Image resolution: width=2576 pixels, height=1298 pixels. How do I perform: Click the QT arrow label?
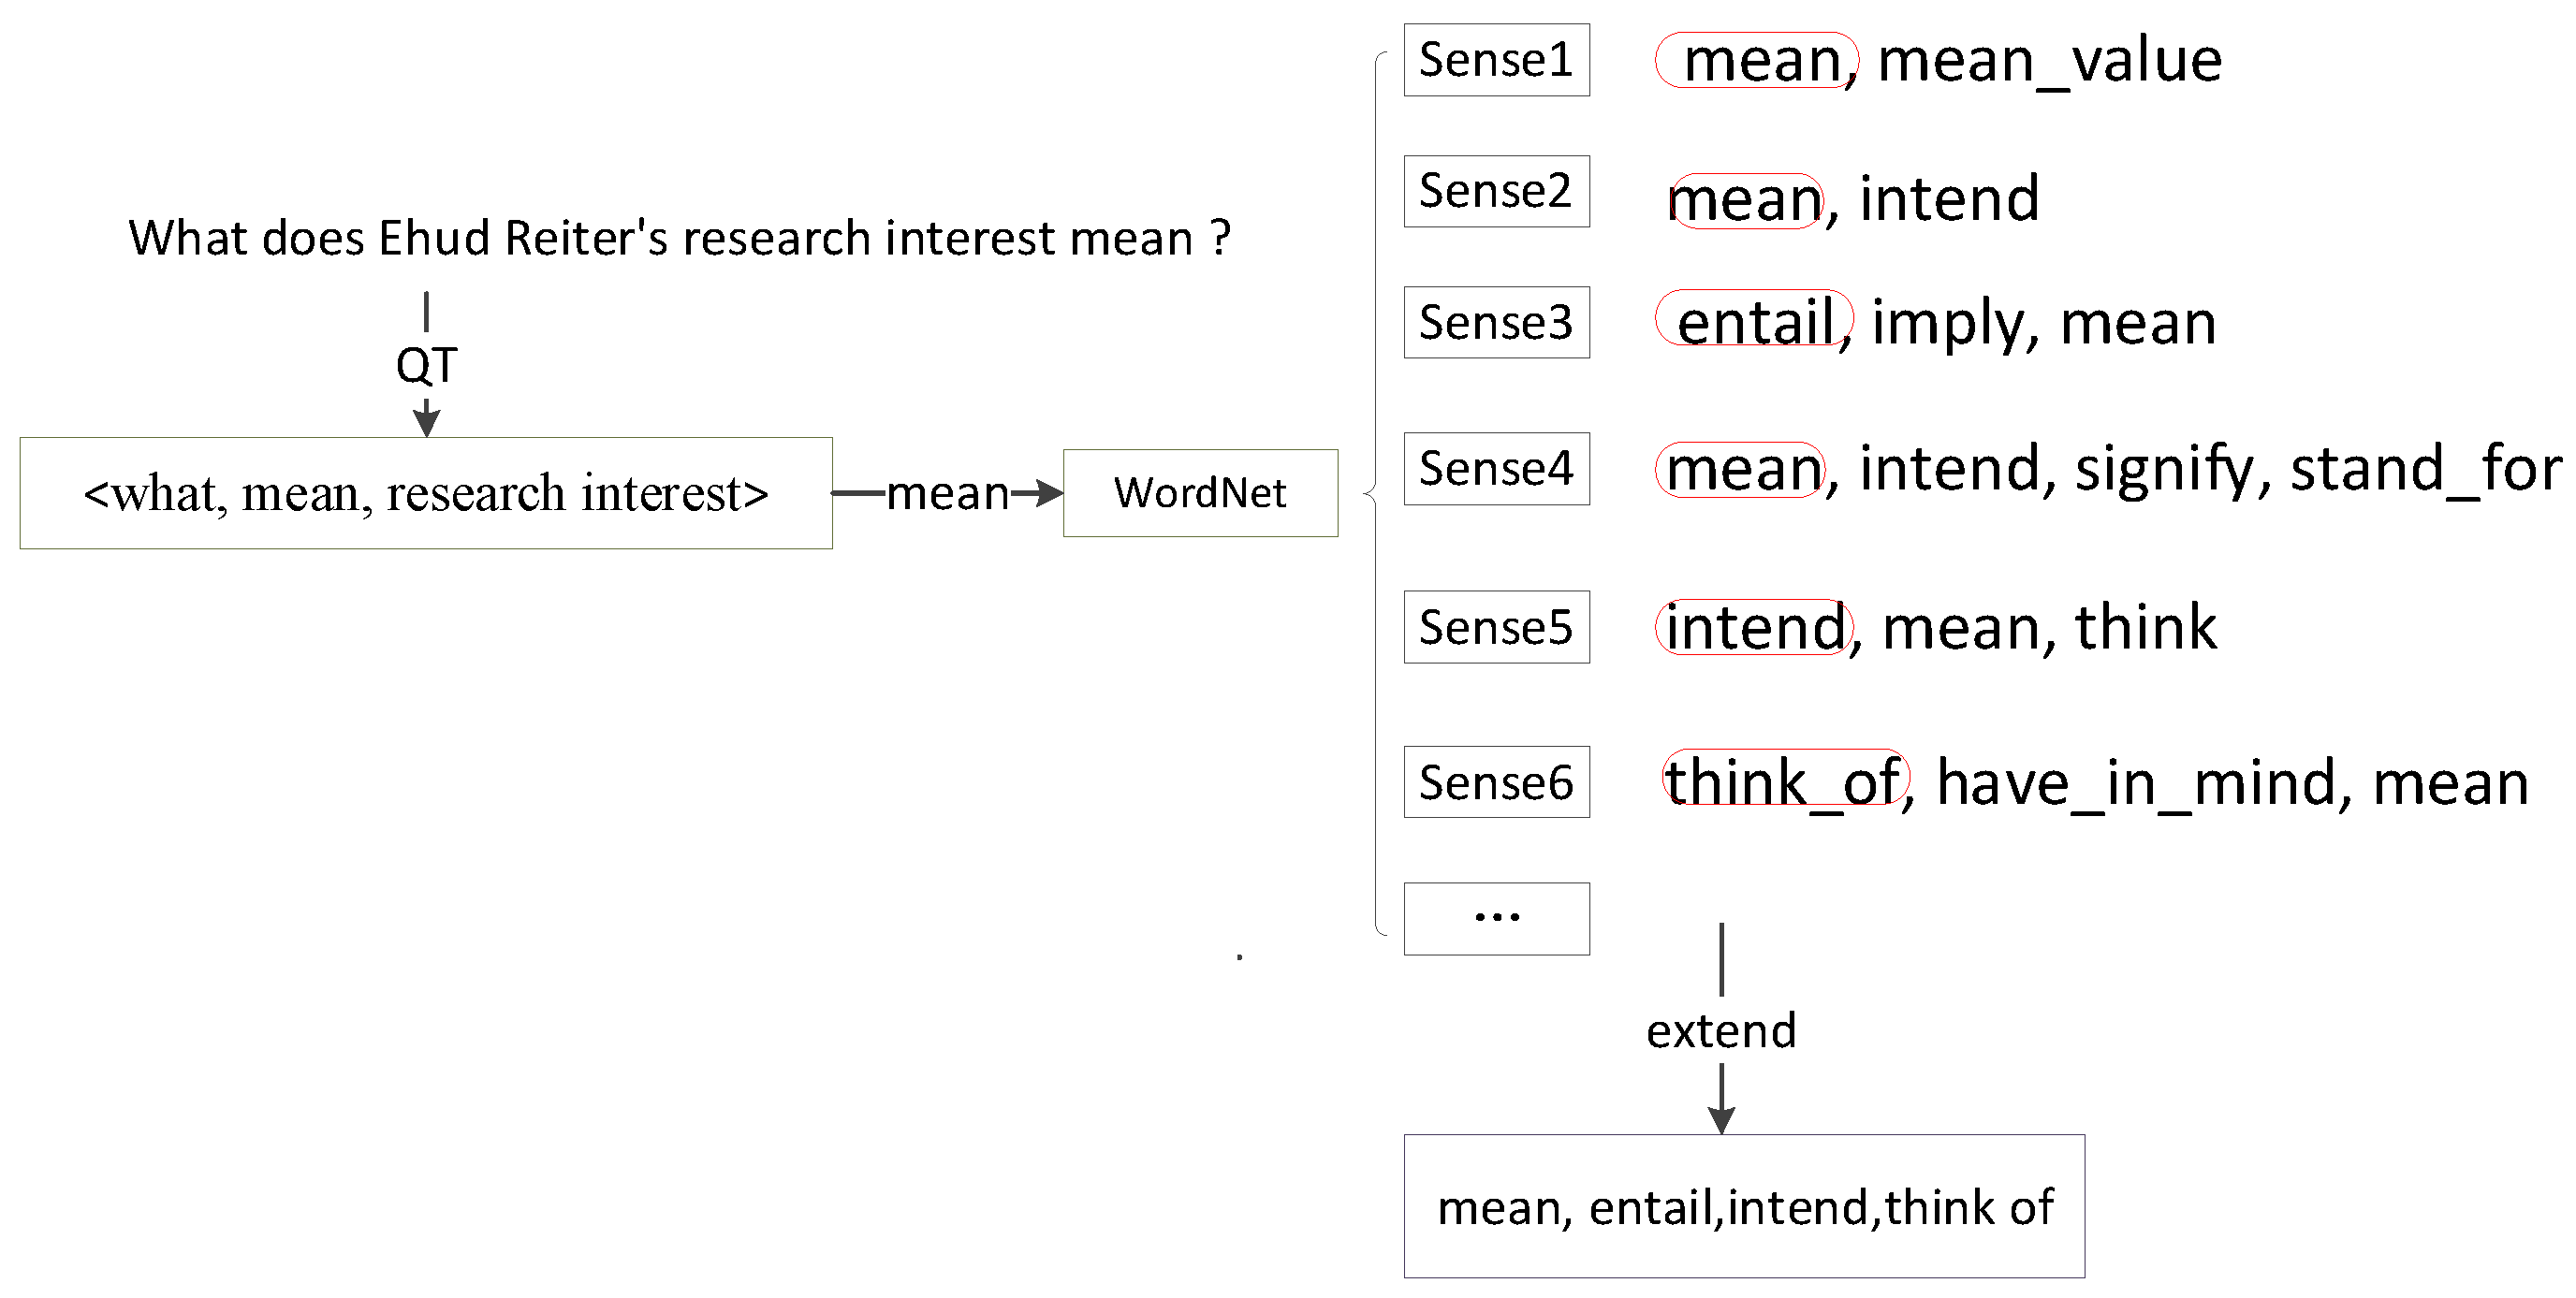point(426,365)
